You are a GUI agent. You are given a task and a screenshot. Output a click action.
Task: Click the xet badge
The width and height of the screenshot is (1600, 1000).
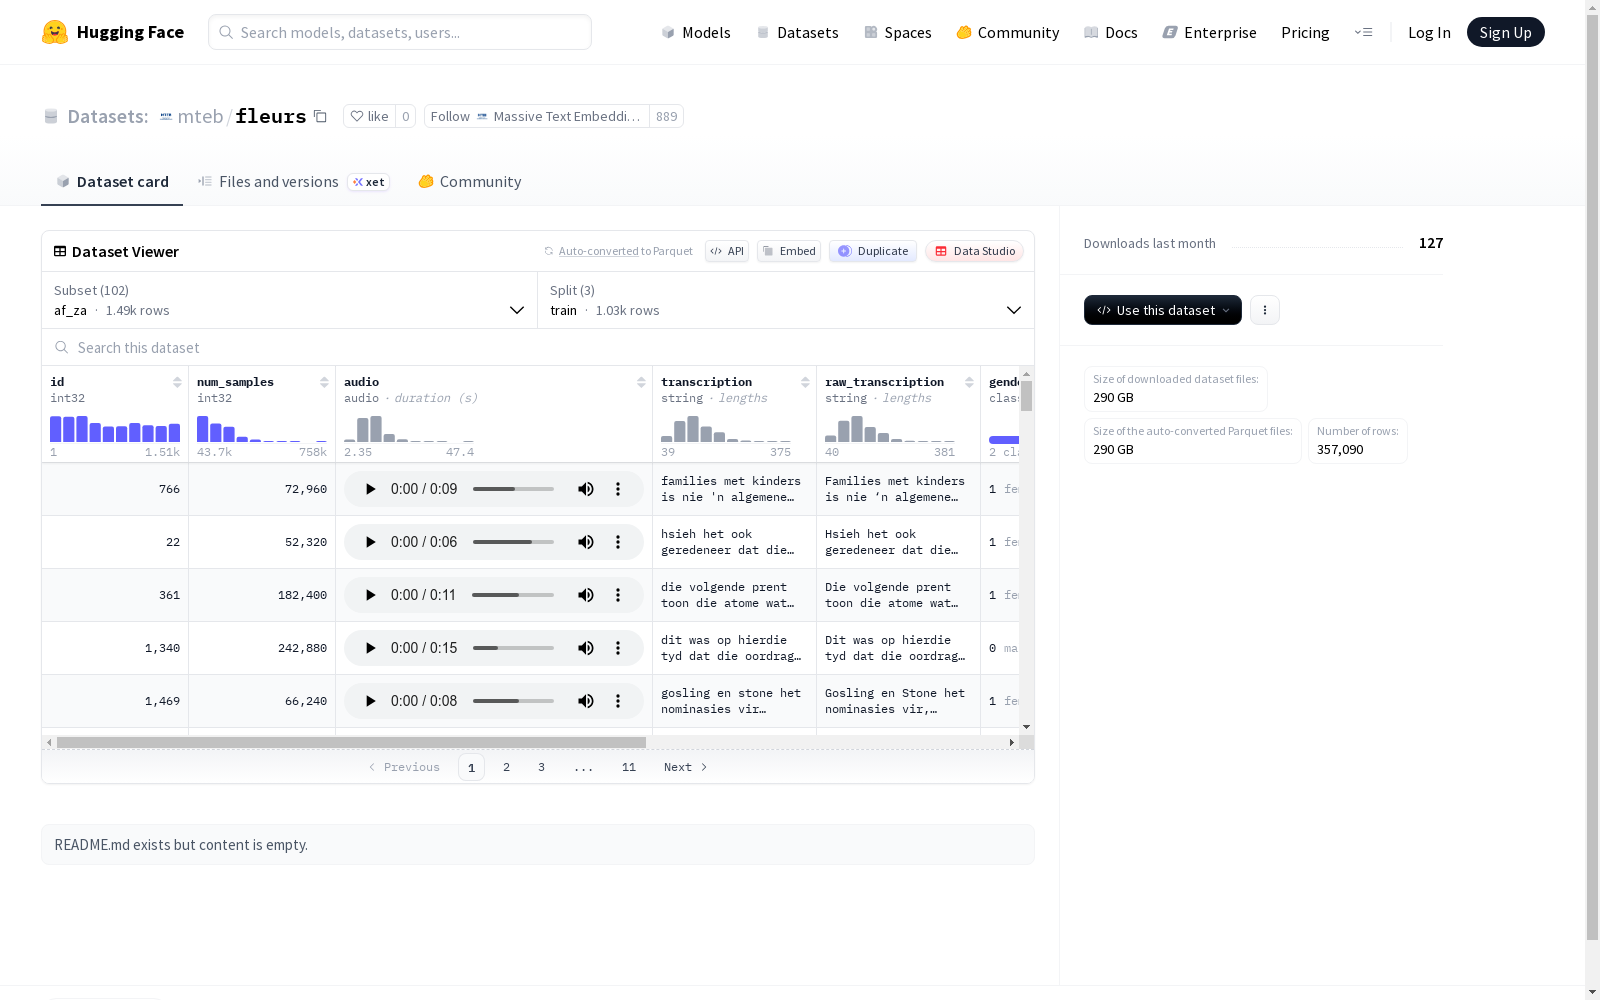(x=369, y=182)
